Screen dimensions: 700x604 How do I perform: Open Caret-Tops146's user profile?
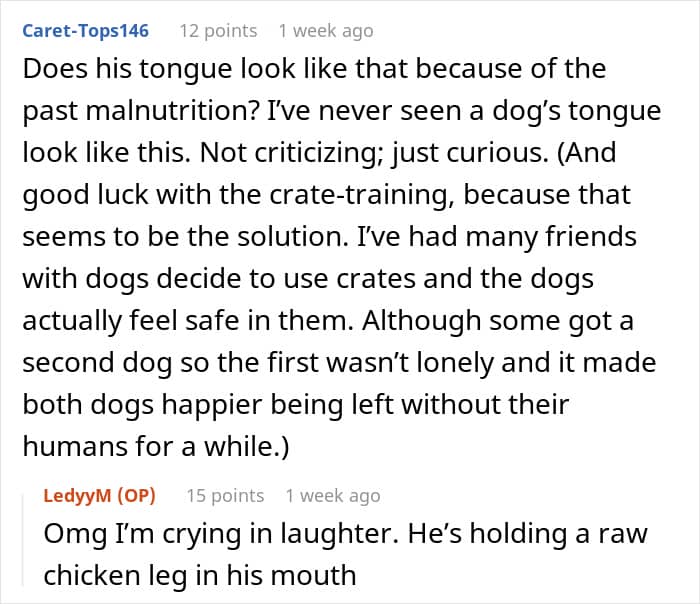(85, 31)
